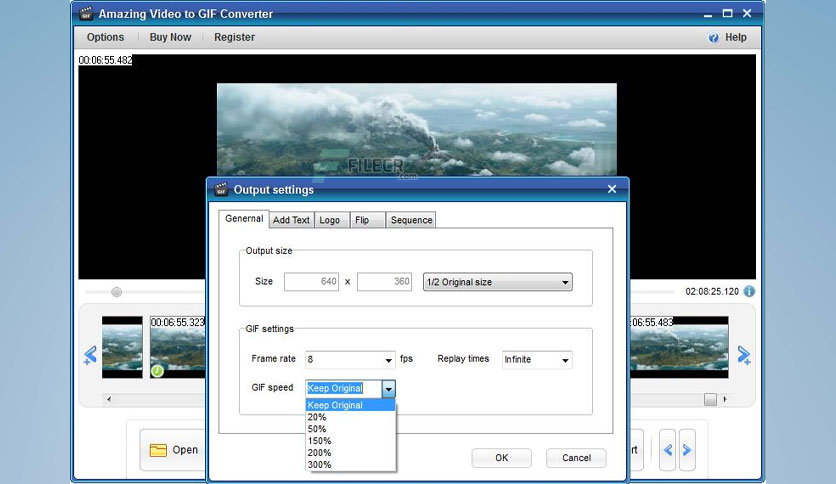Click the Open folder icon
The width and height of the screenshot is (836, 484).
[x=158, y=450]
